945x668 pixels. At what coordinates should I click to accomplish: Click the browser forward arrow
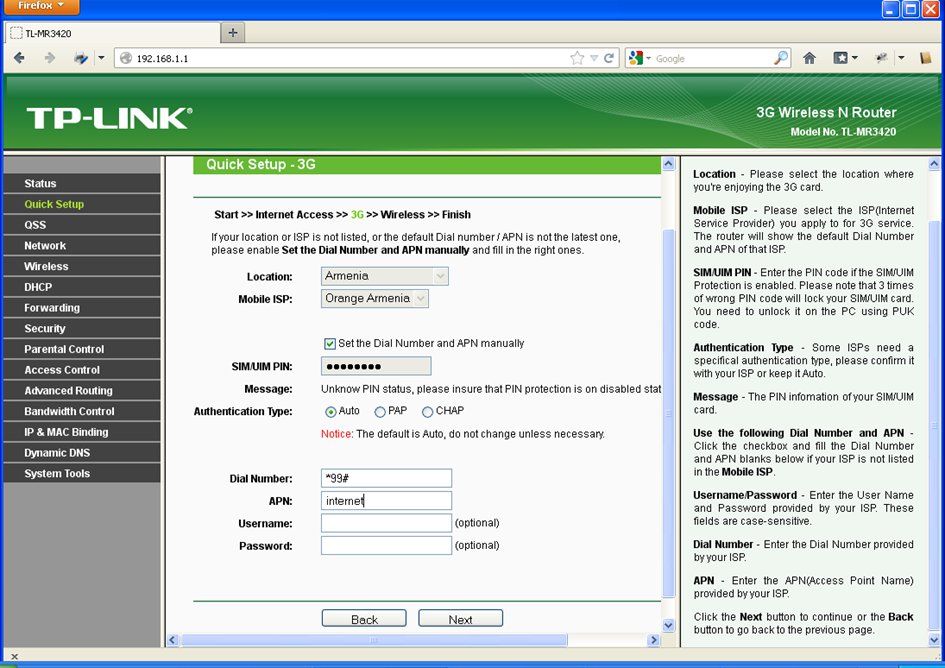click(49, 58)
